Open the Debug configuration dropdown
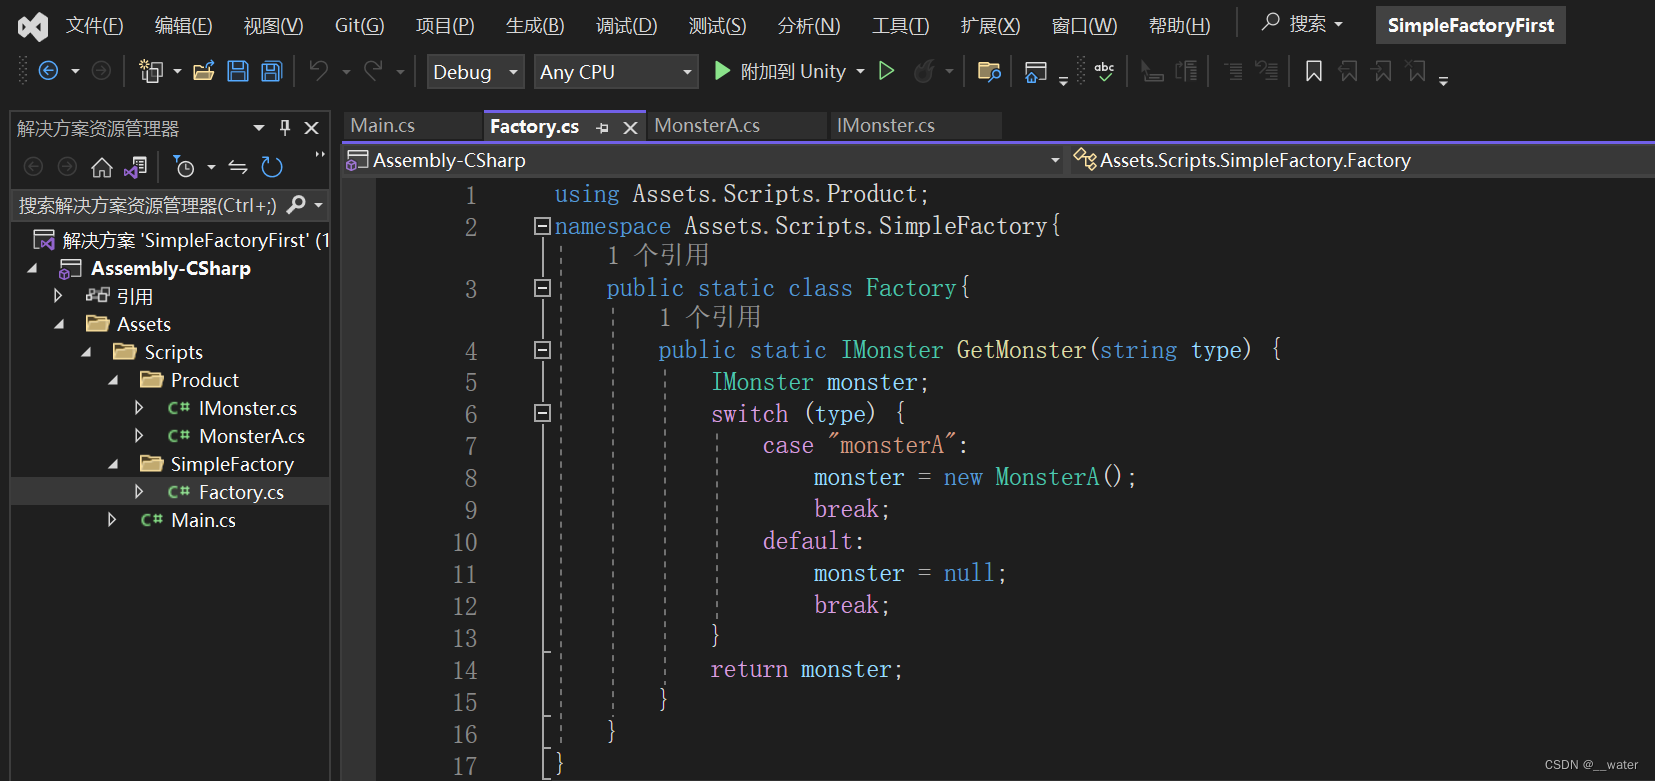1655x781 pixels. tap(476, 72)
